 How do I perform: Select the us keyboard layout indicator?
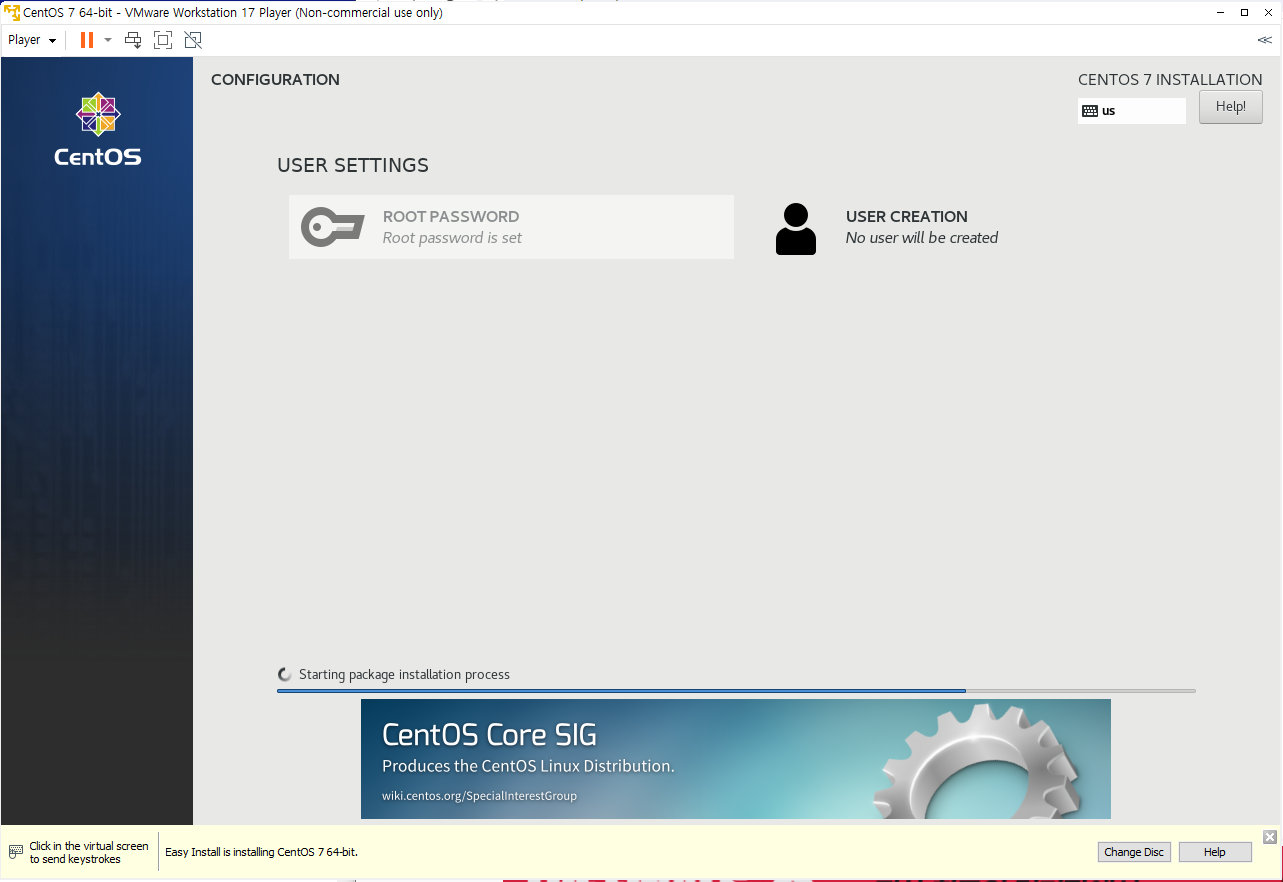1132,111
